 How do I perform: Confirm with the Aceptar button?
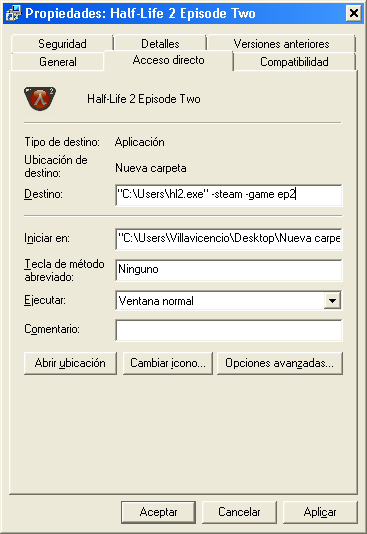[x=158, y=512]
